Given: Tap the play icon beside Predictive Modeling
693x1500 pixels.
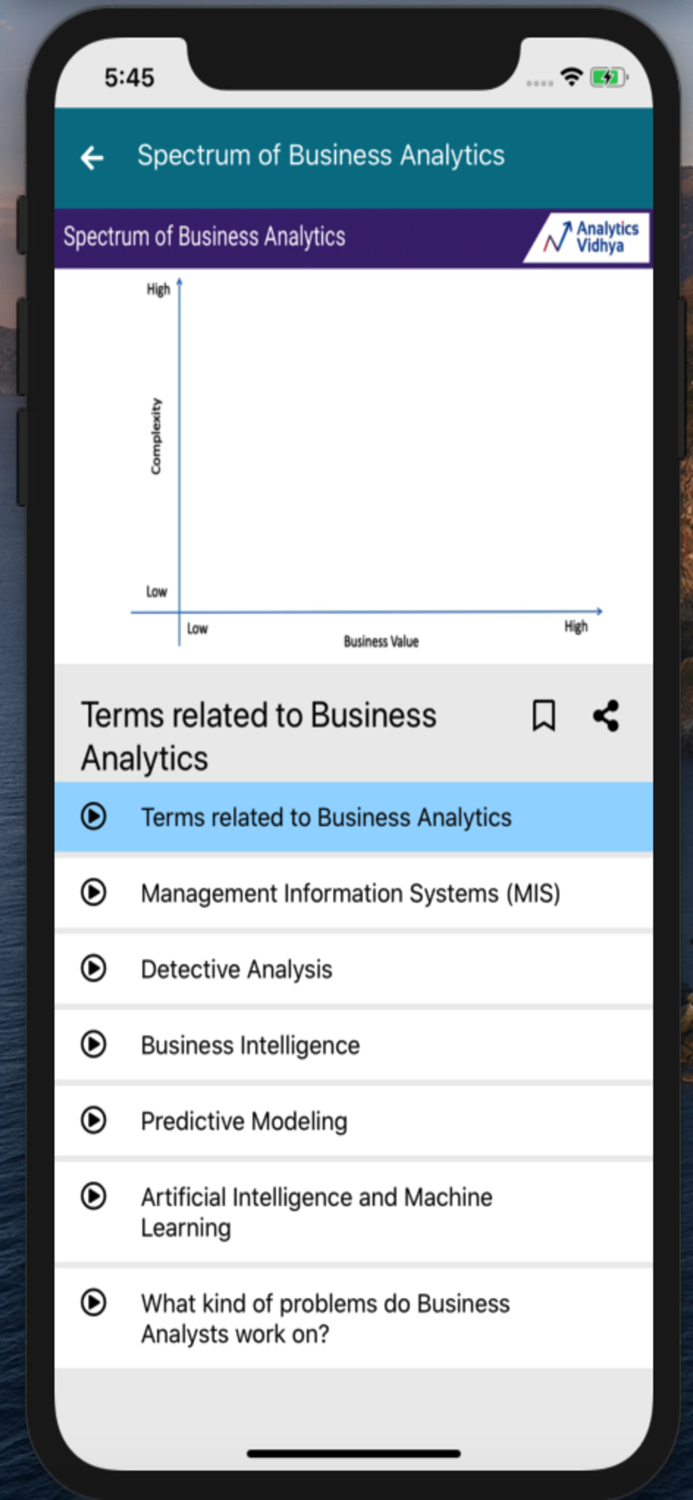Looking at the screenshot, I should click(x=93, y=1120).
